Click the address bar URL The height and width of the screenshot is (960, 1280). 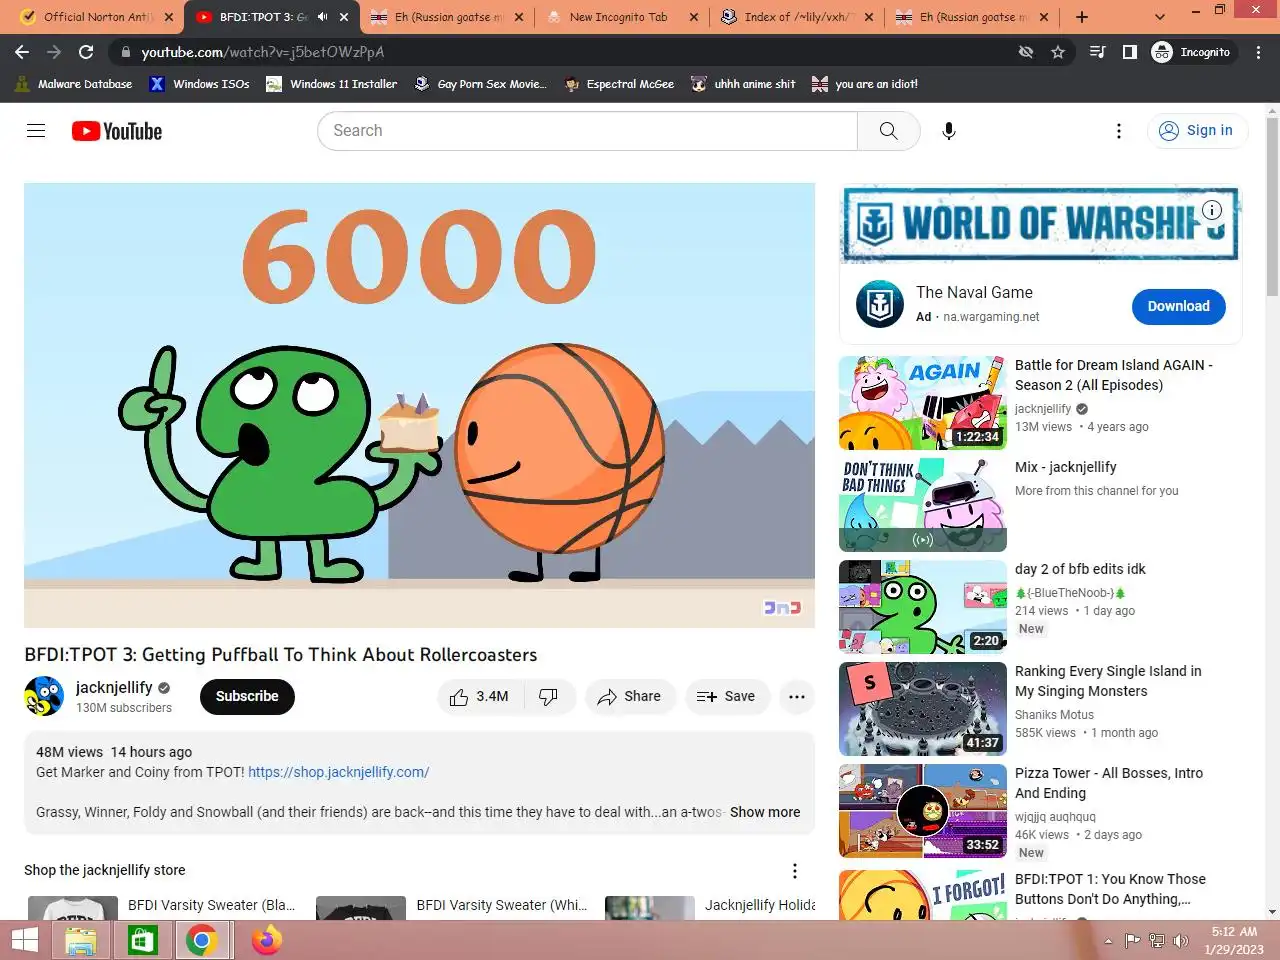pyautogui.click(x=262, y=52)
